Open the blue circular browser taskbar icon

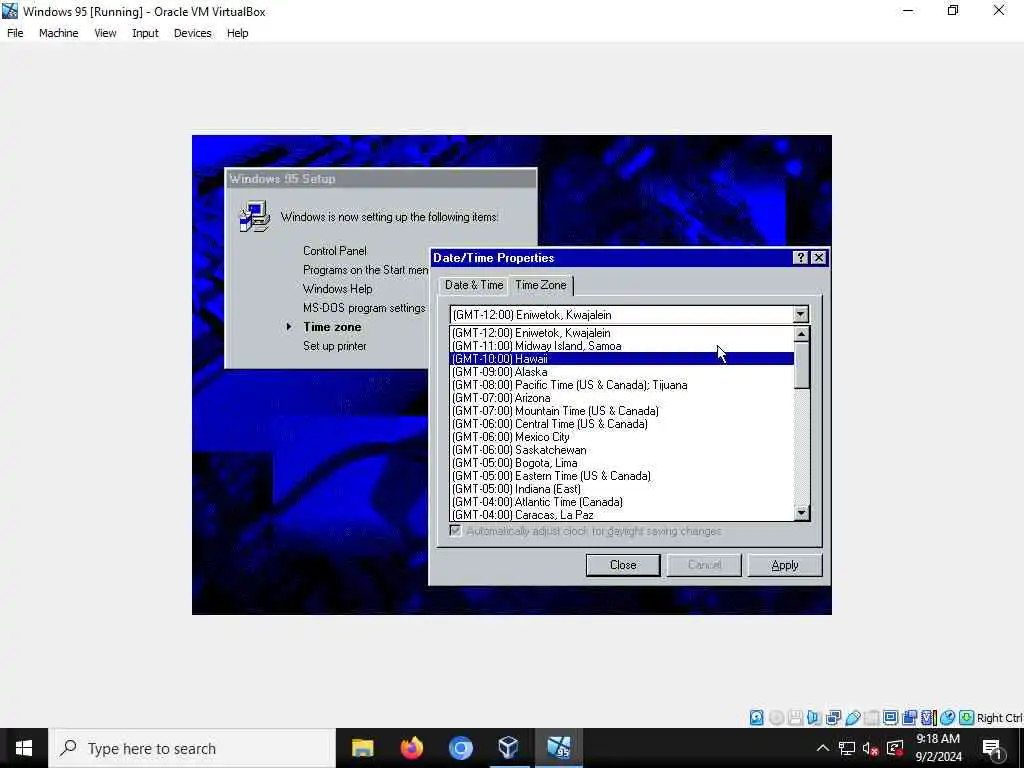pos(460,748)
